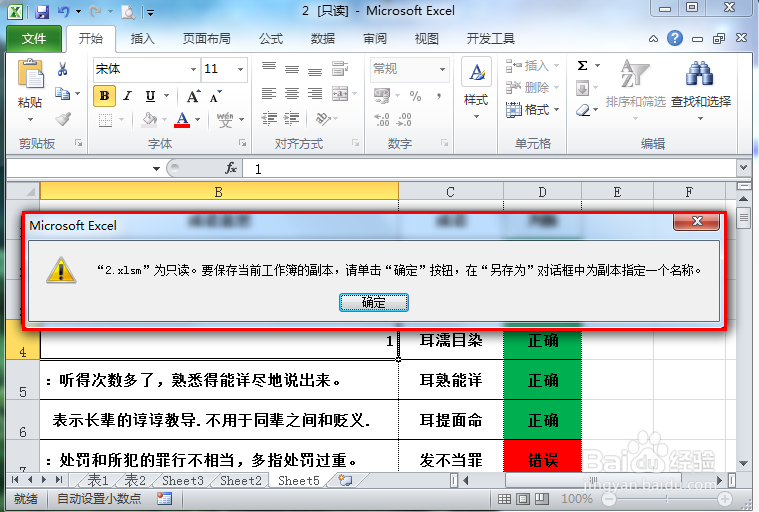Open the font name 宋体 dropdown
Viewport: 759px width, 512px height.
coord(194,69)
